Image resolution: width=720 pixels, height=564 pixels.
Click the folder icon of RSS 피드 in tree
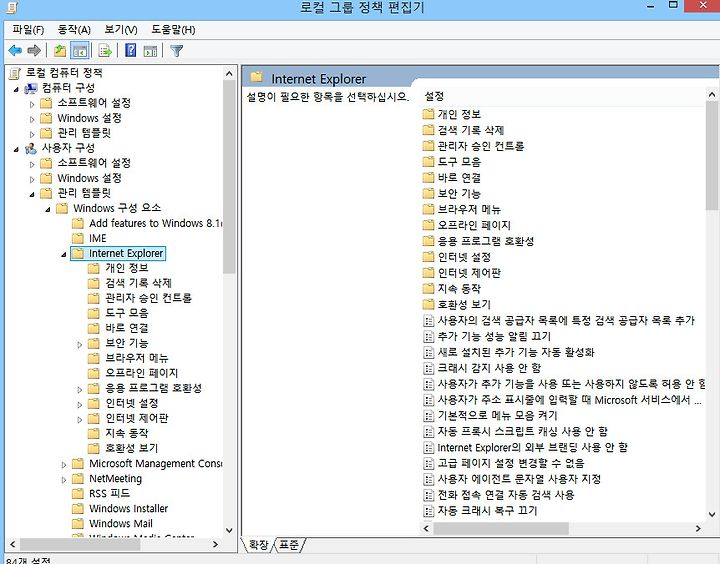(x=78, y=493)
